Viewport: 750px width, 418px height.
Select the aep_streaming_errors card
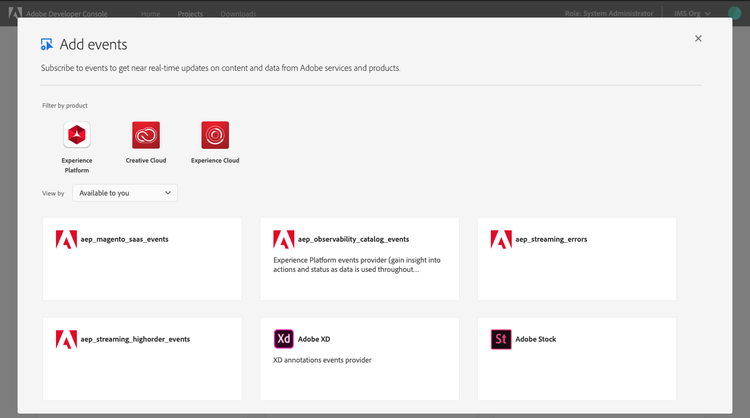[577, 259]
